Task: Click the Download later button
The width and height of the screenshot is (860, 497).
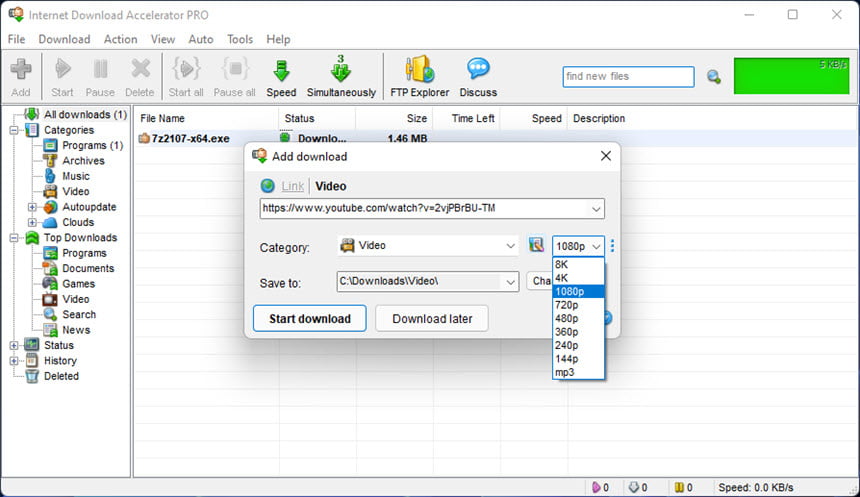Action: (x=432, y=319)
